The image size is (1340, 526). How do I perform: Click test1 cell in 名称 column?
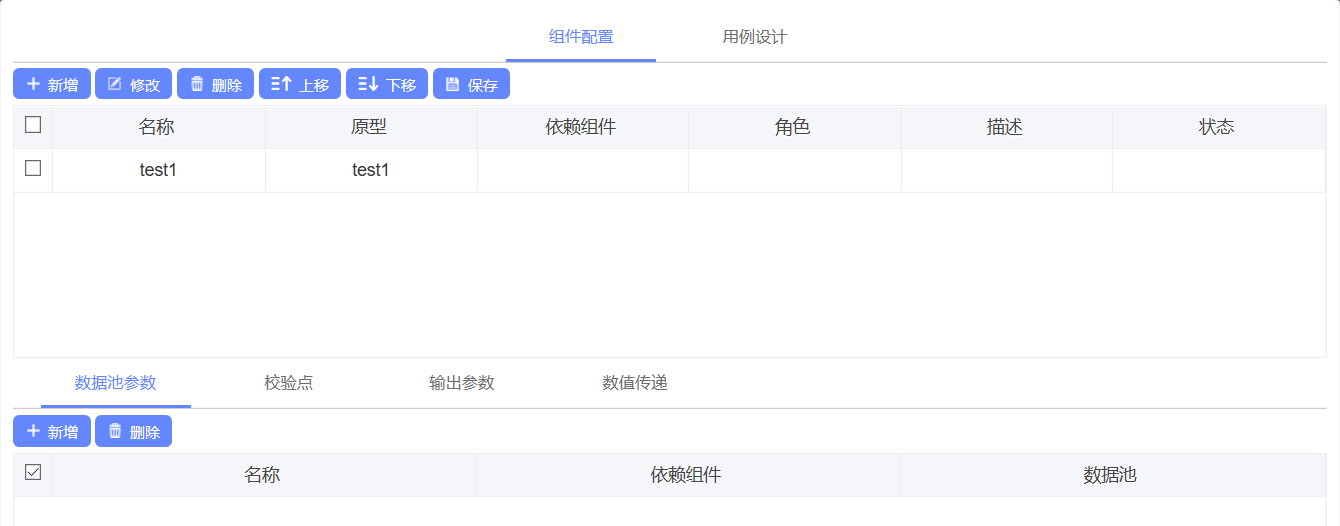click(x=158, y=170)
